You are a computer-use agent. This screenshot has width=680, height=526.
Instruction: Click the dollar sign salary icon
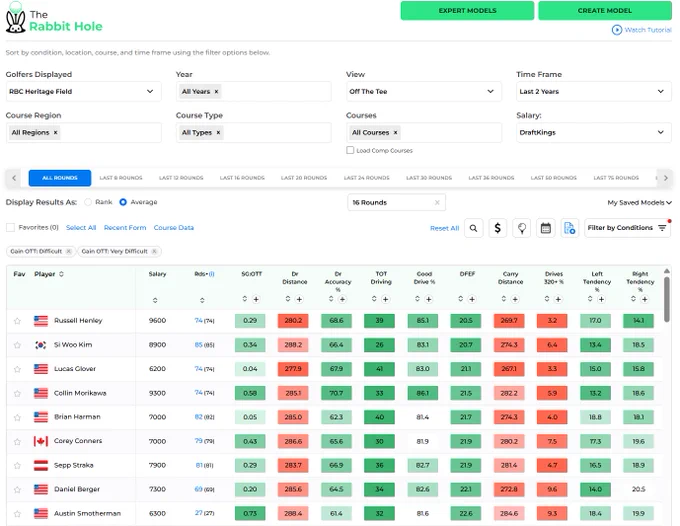497,228
